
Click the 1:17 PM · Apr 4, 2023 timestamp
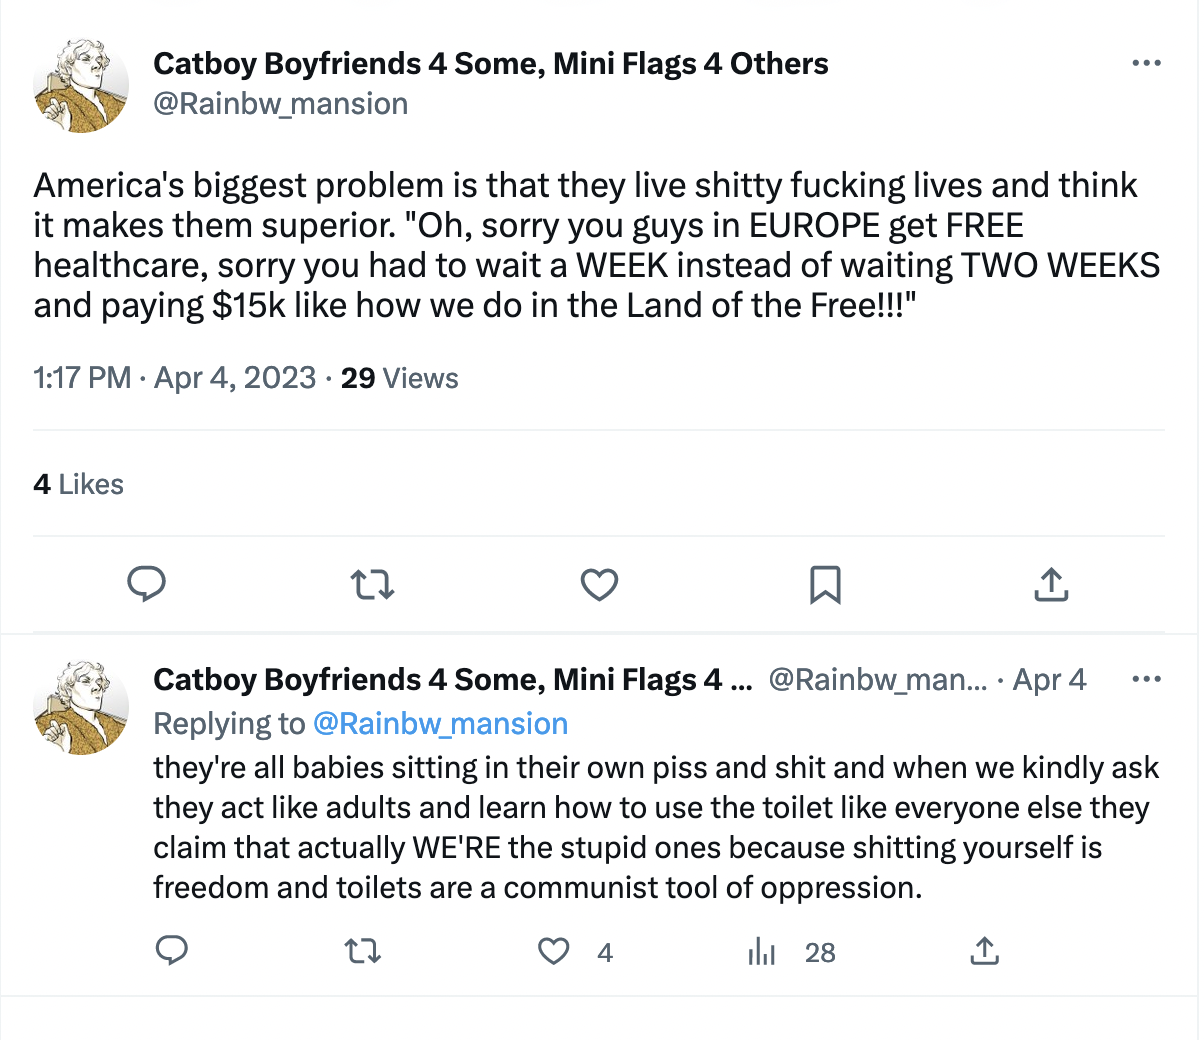point(175,378)
